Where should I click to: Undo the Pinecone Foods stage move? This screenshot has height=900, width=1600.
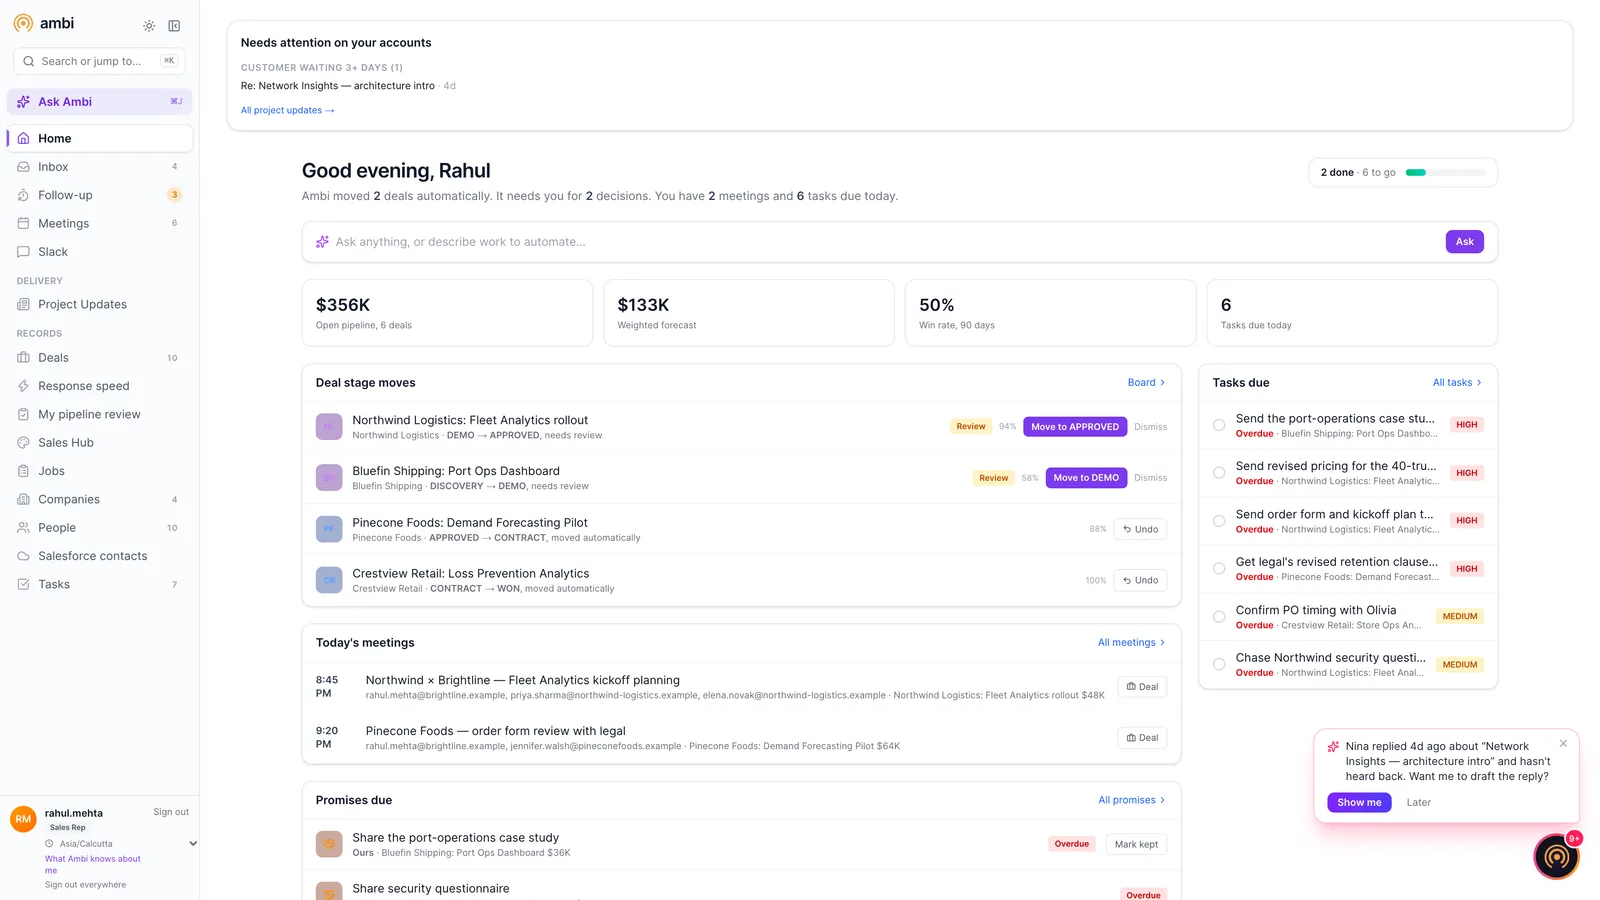[x=1140, y=529]
